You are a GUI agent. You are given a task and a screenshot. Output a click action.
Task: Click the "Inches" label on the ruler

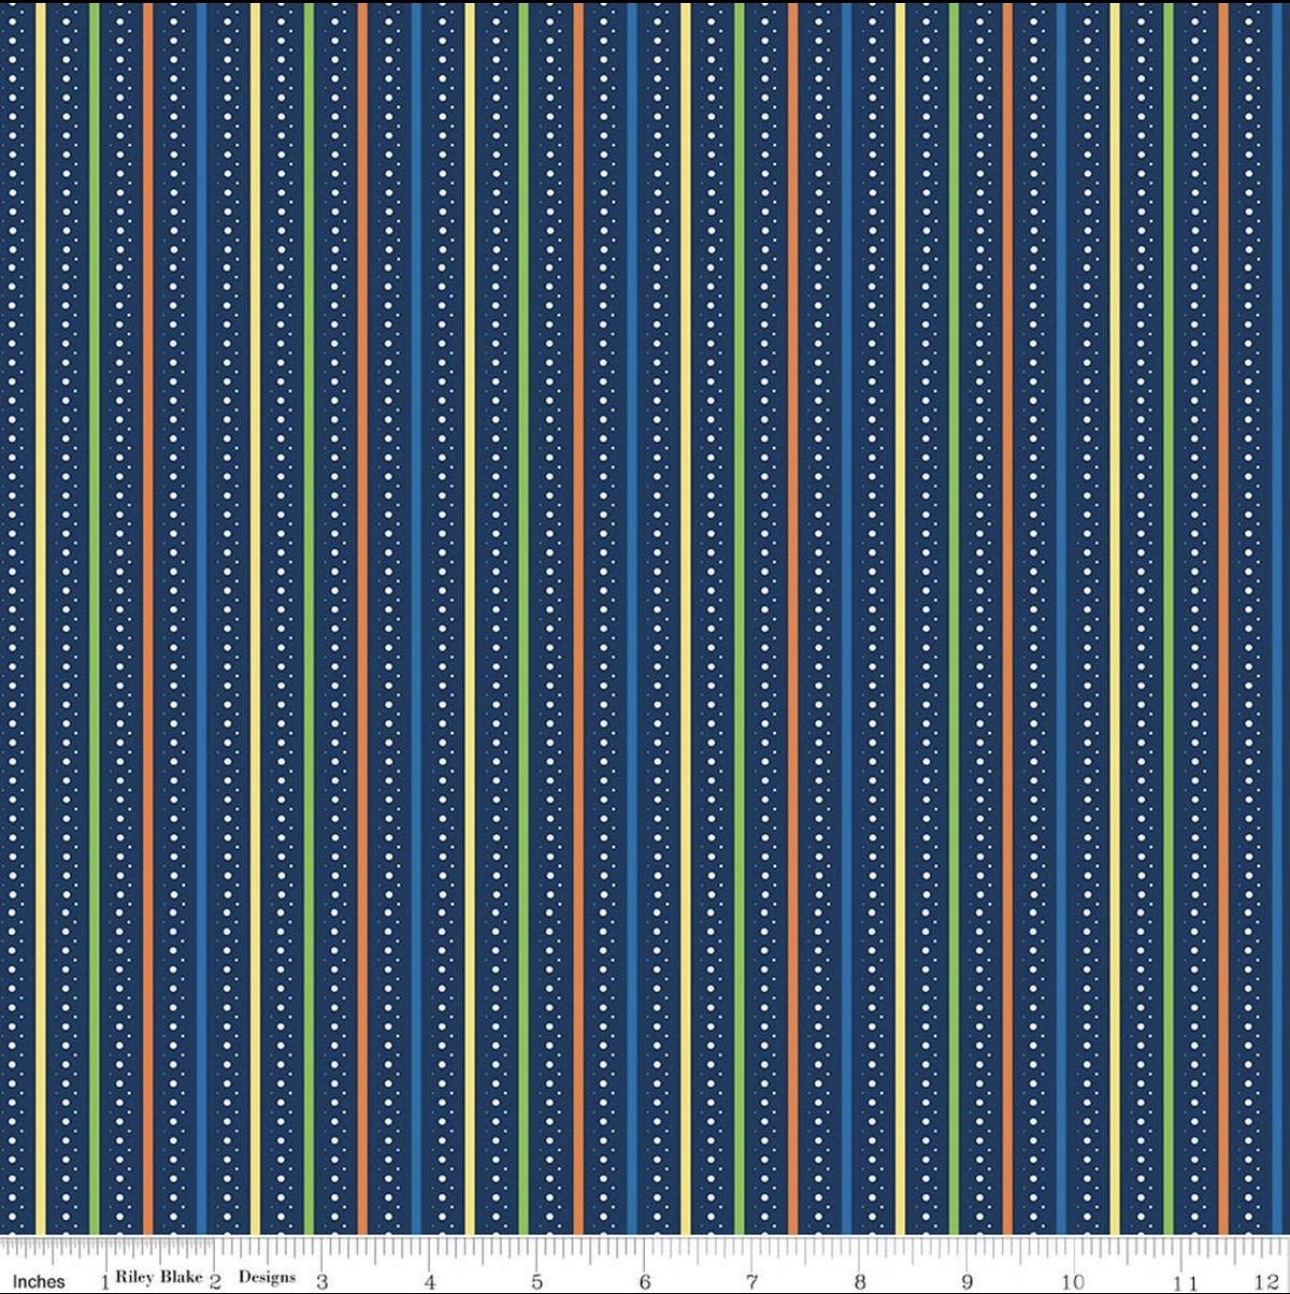click(39, 1281)
